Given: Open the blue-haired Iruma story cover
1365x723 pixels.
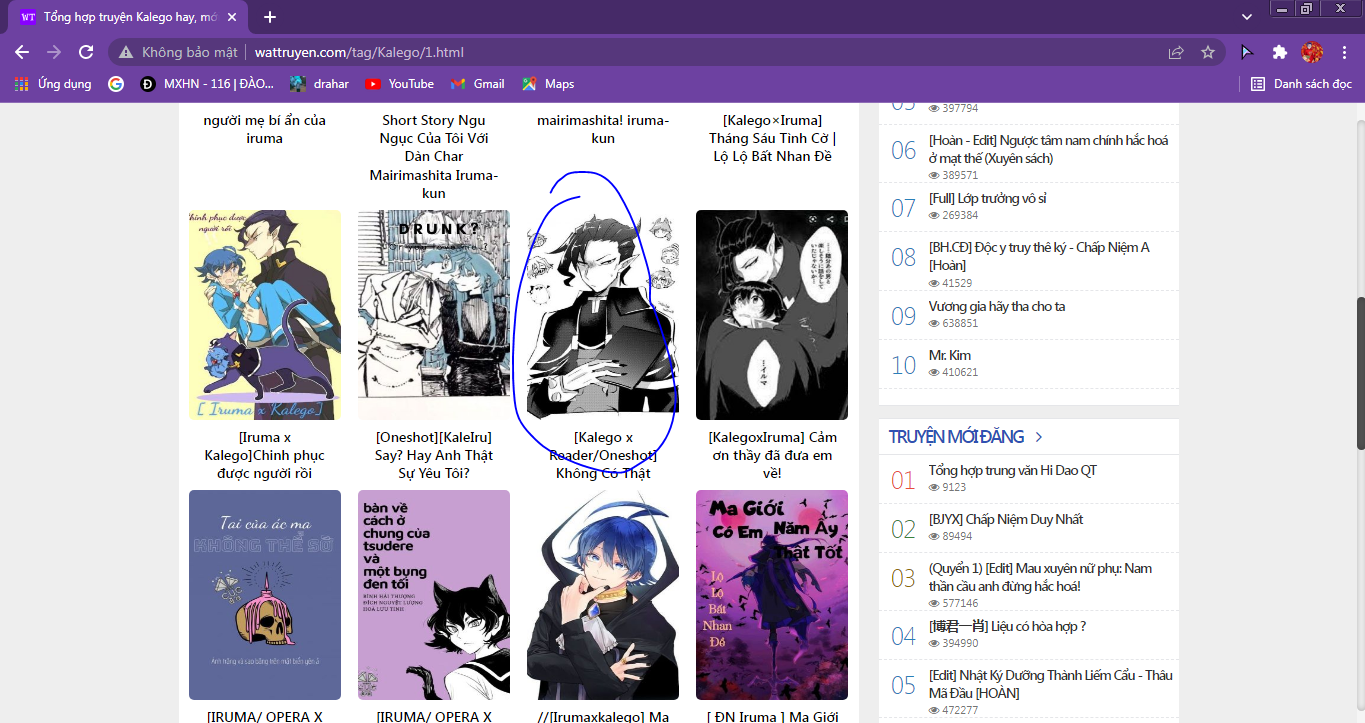Looking at the screenshot, I should tap(603, 595).
